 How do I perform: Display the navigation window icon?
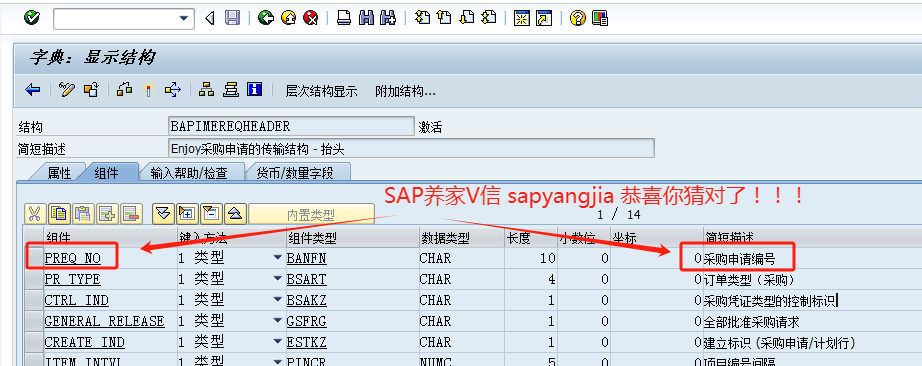230,90
